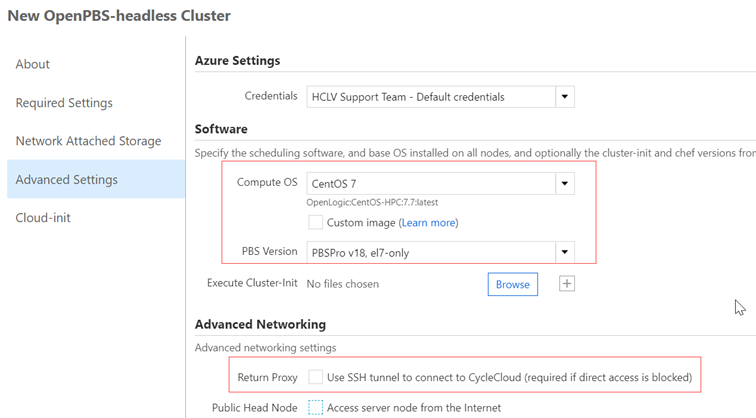The image size is (756, 418).
Task: Click the Return Proxy SSH tunnel label
Action: (x=509, y=377)
